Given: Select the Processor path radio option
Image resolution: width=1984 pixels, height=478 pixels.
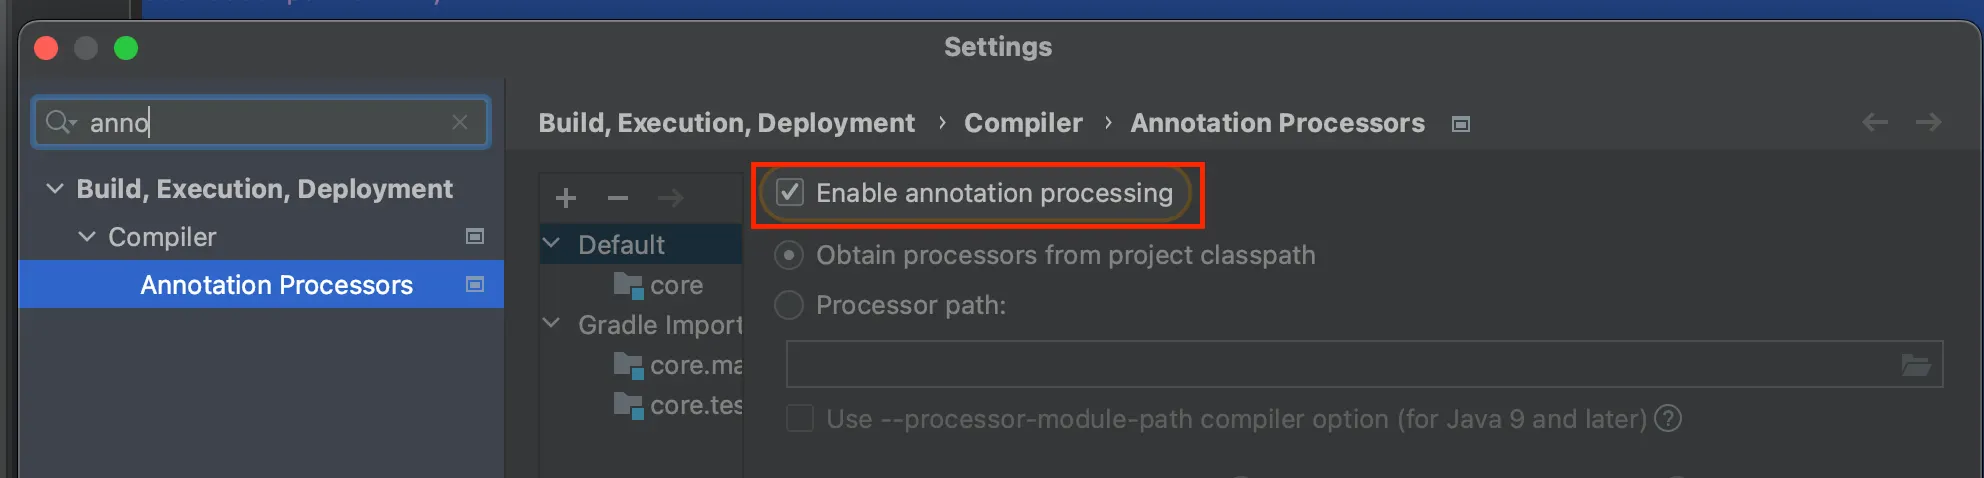Looking at the screenshot, I should (789, 305).
